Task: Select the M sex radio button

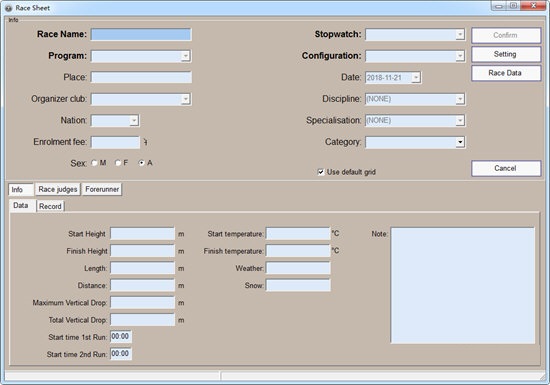Action: pyautogui.click(x=94, y=163)
